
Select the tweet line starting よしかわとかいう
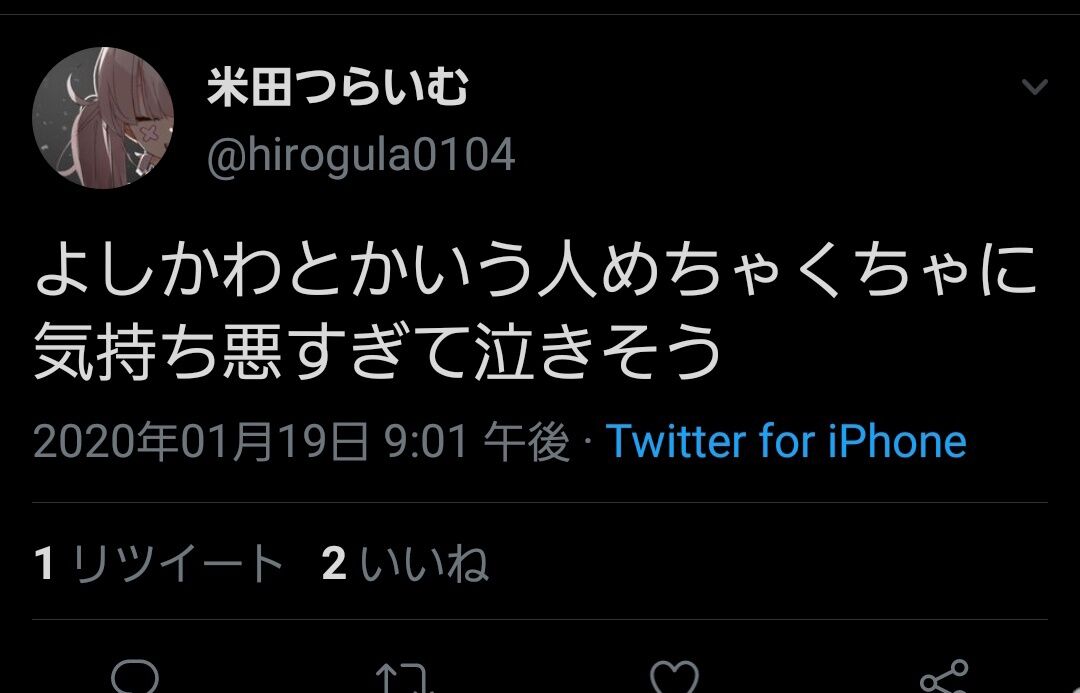coord(536,270)
